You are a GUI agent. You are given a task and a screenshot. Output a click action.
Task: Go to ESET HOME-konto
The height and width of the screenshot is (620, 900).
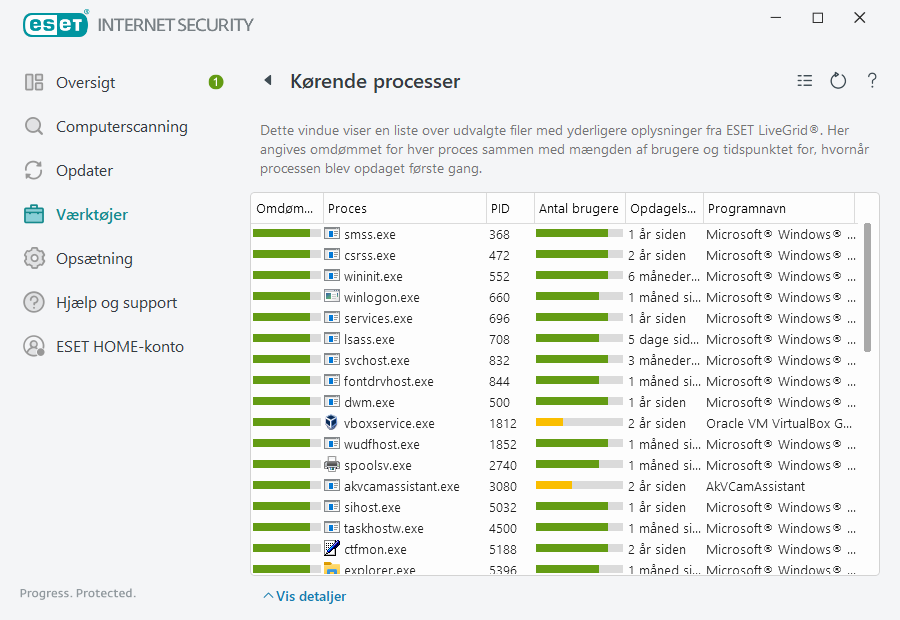pyautogui.click(x=120, y=347)
